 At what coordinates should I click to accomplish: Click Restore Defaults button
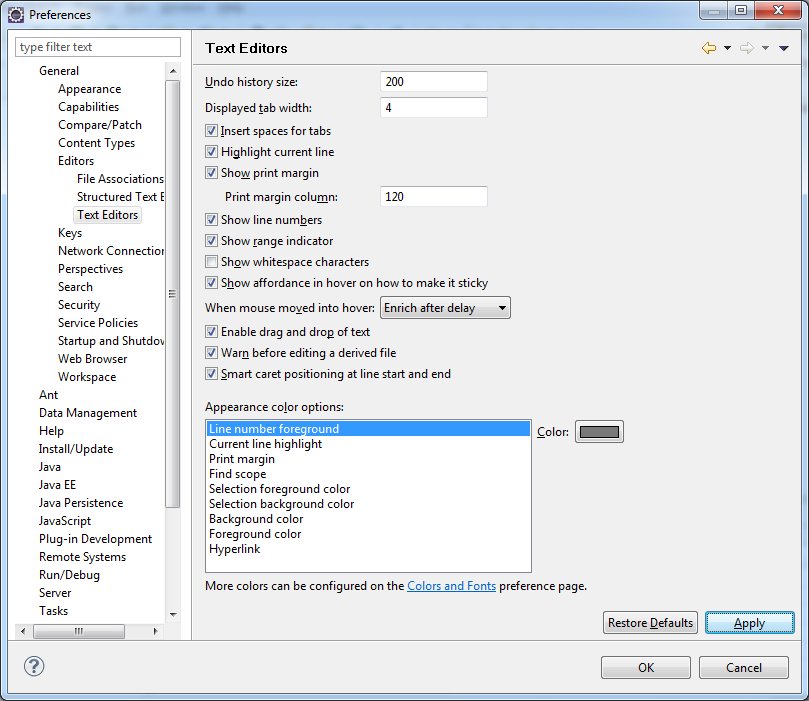point(650,623)
